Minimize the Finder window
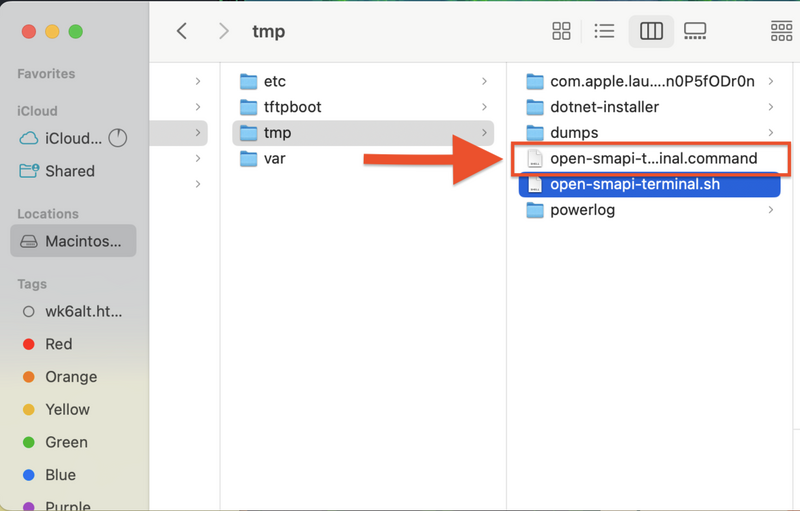 tap(52, 32)
